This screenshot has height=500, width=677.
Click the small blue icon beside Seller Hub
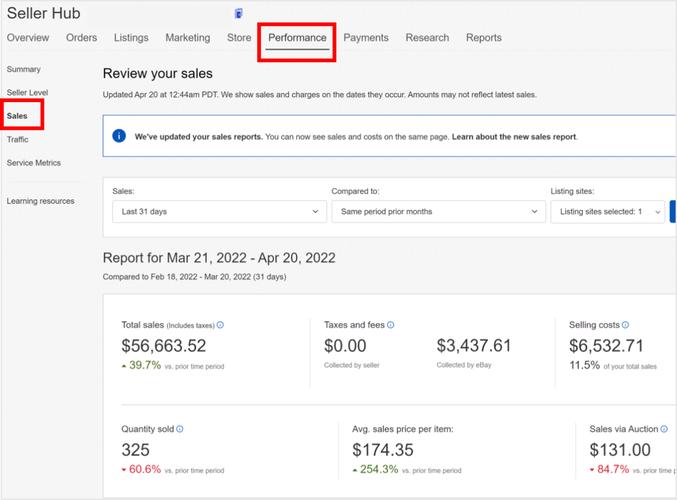point(239,13)
